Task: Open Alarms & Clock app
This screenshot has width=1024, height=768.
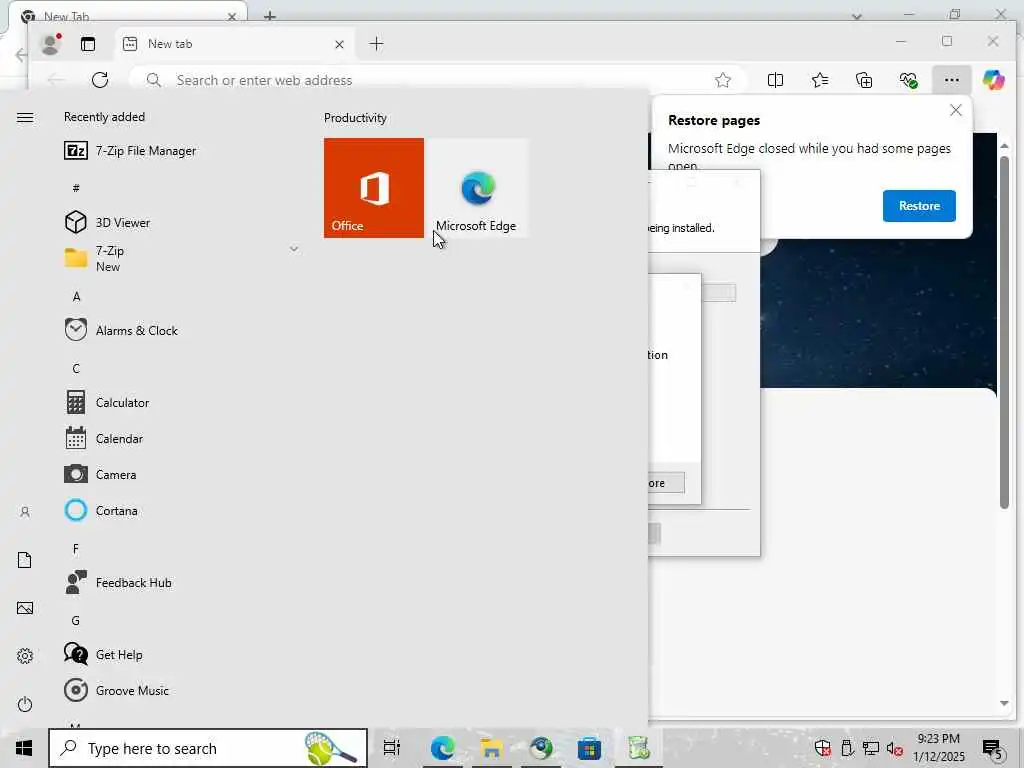Action: [121, 330]
